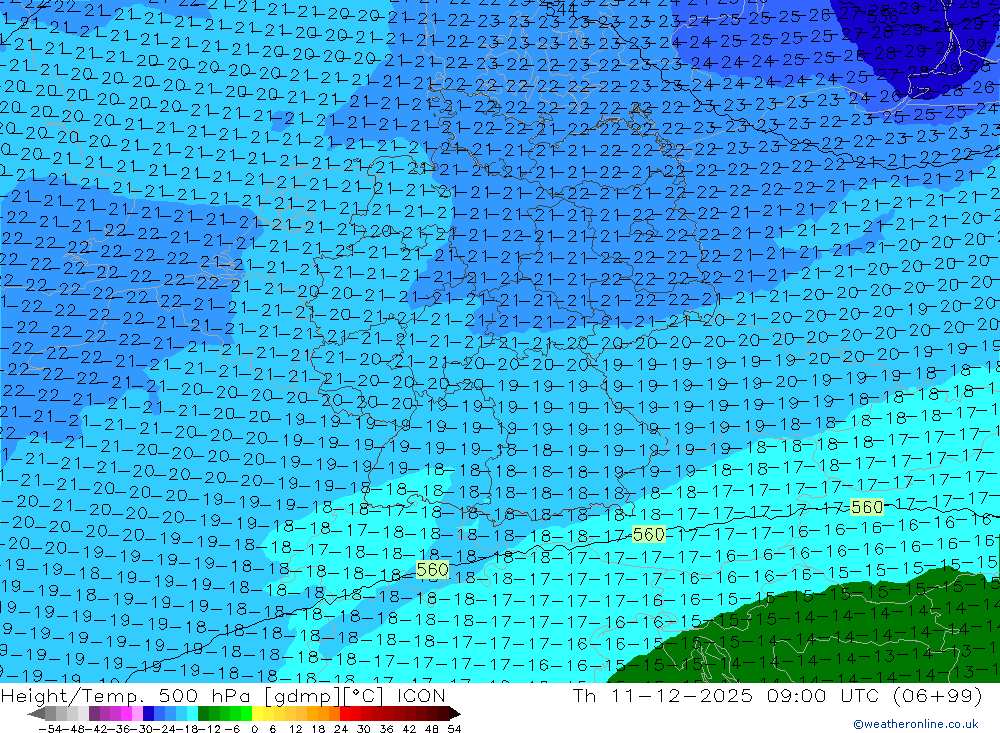
Task: Click the date 'Th 11-12-2025'
Action: (663, 695)
